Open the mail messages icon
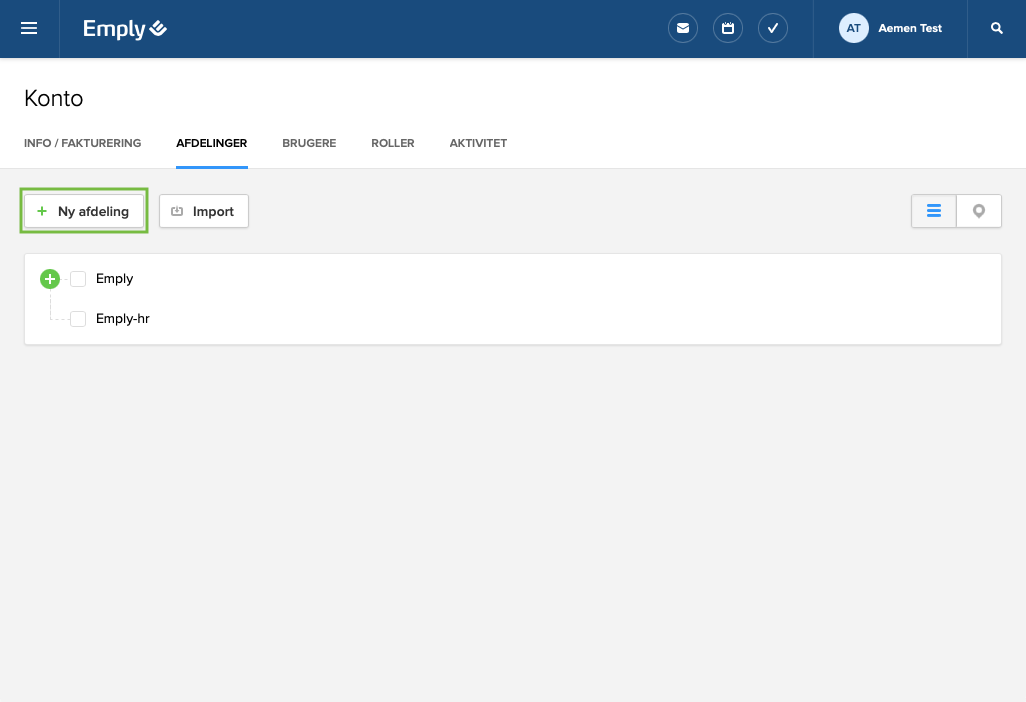 683,29
